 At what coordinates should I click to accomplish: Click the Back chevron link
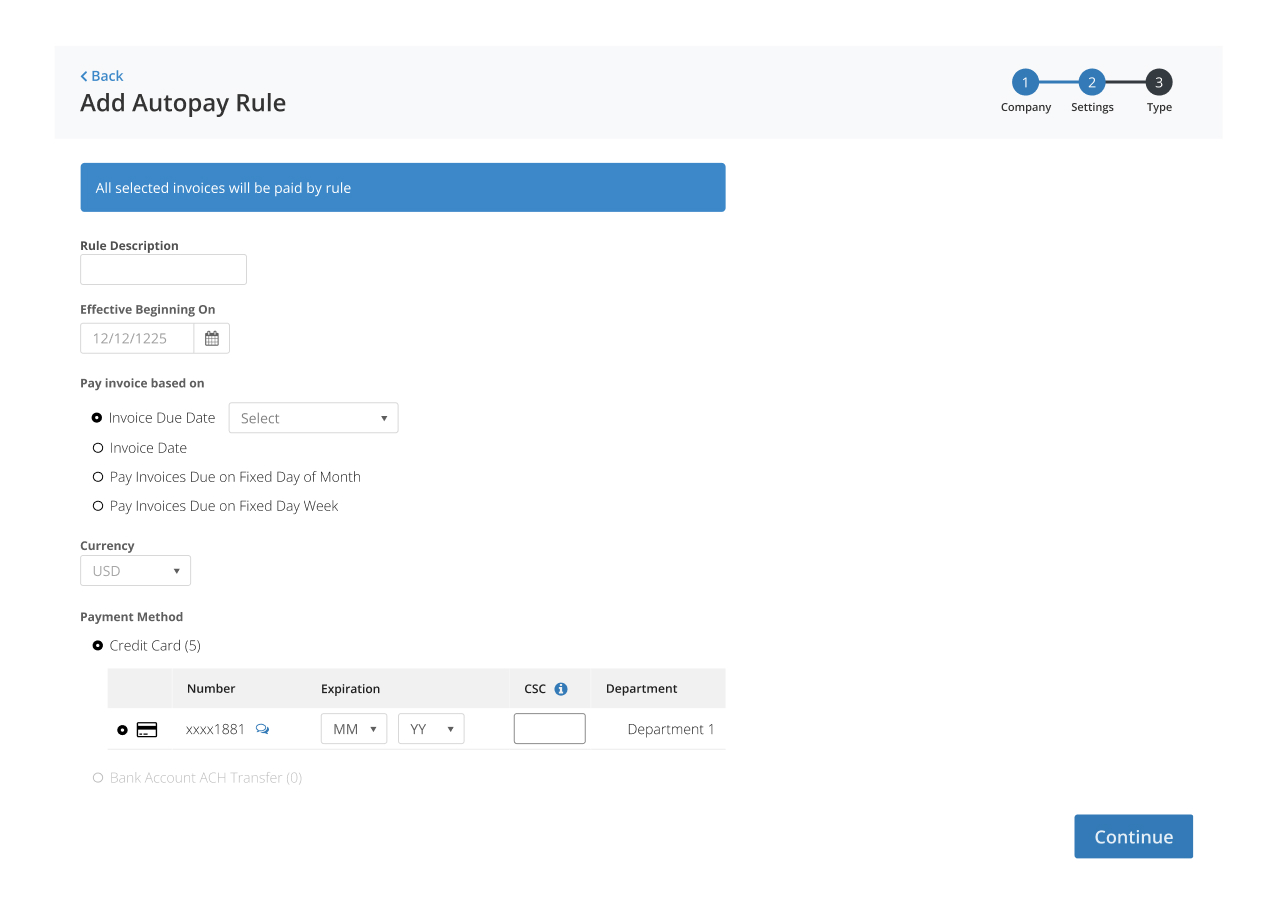coord(101,76)
